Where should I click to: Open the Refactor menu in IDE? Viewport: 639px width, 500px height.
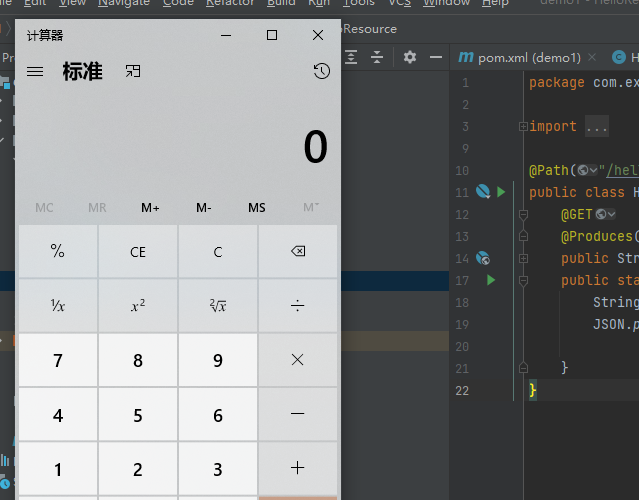[230, 3]
